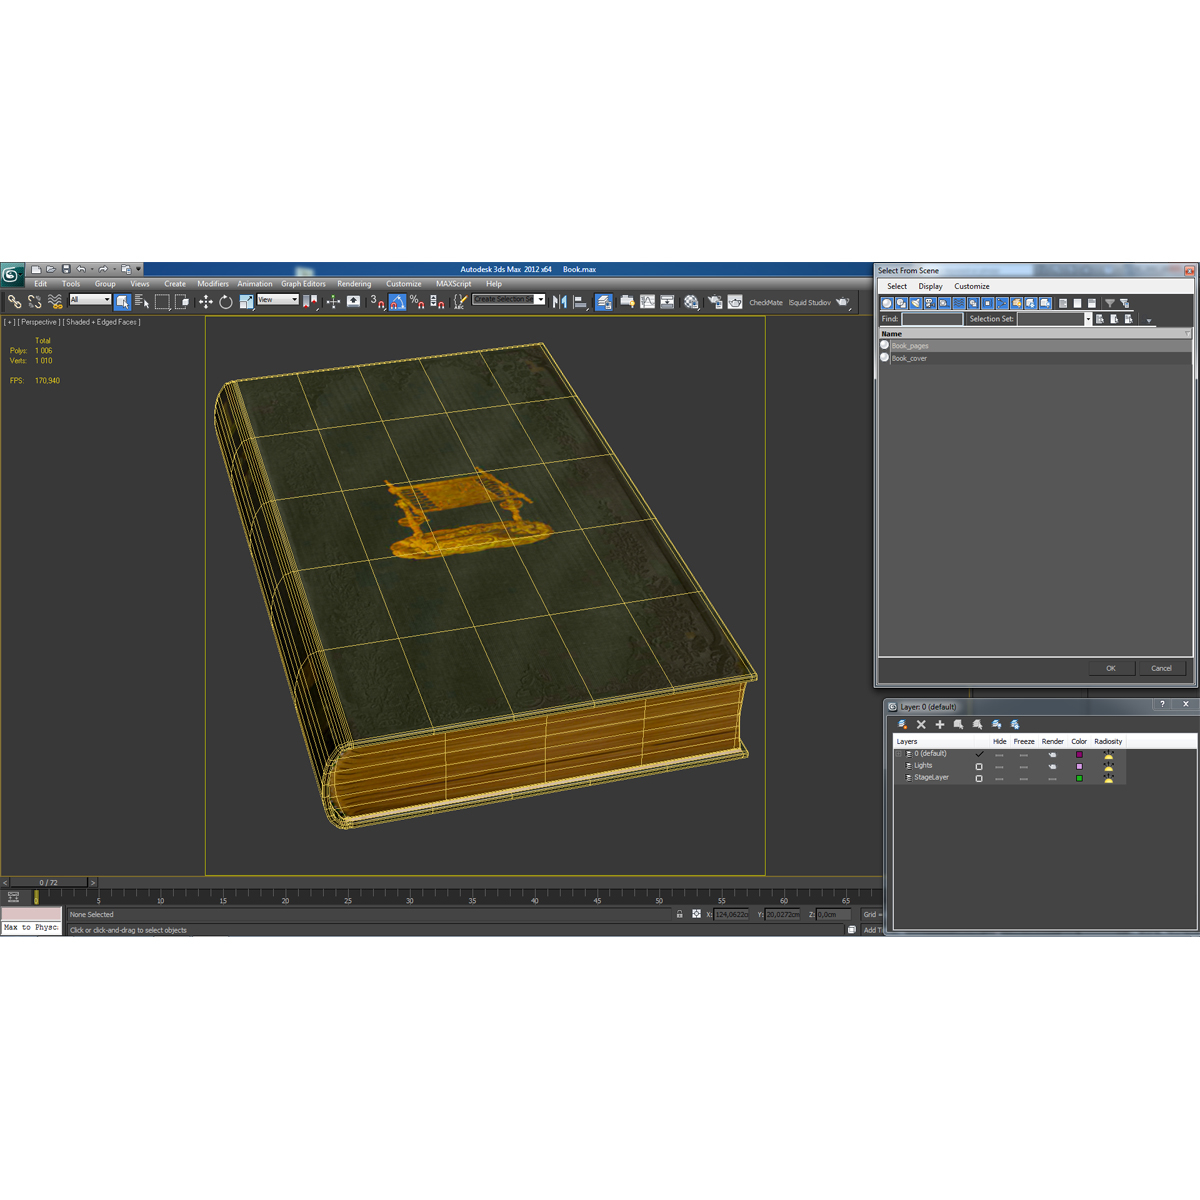Toggle Display Cameras filter in Select From Scene
Screen dimensions: 1200x1200
(929, 303)
